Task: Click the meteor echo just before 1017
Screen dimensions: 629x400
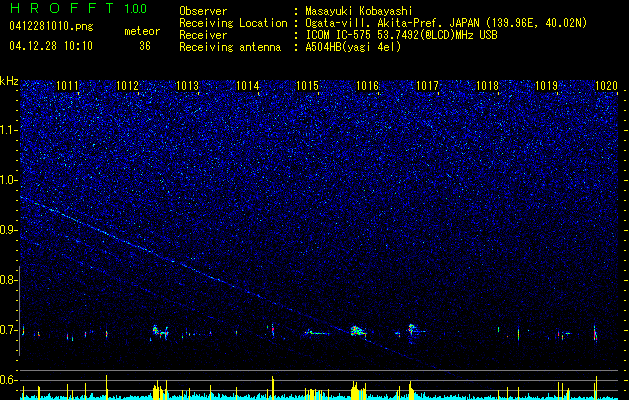Action: [x=412, y=330]
